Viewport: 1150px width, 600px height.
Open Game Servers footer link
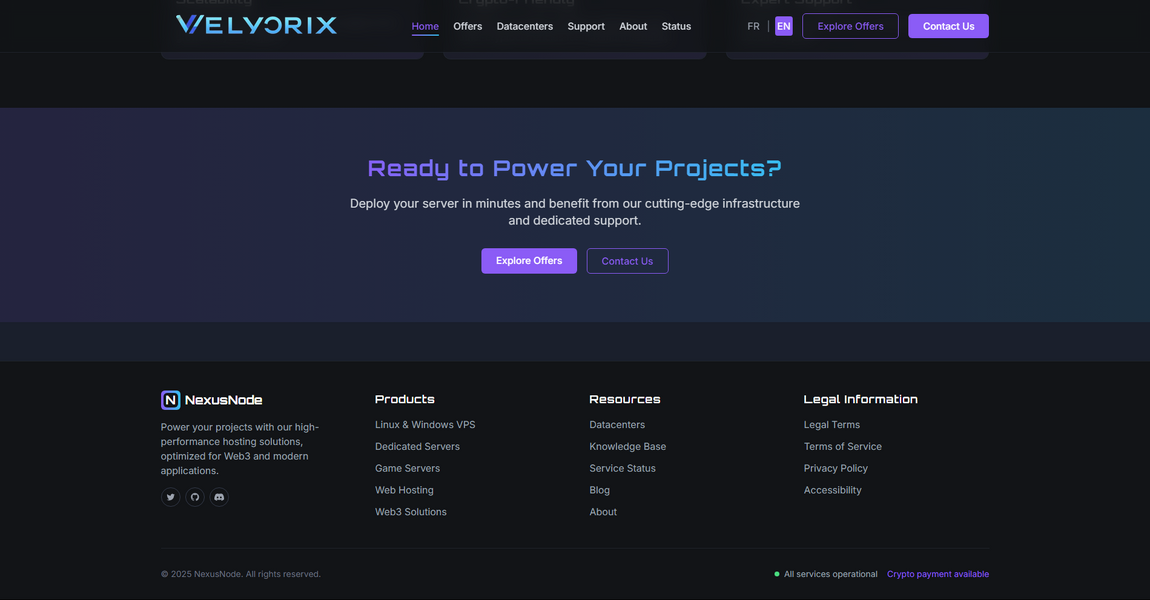point(407,468)
